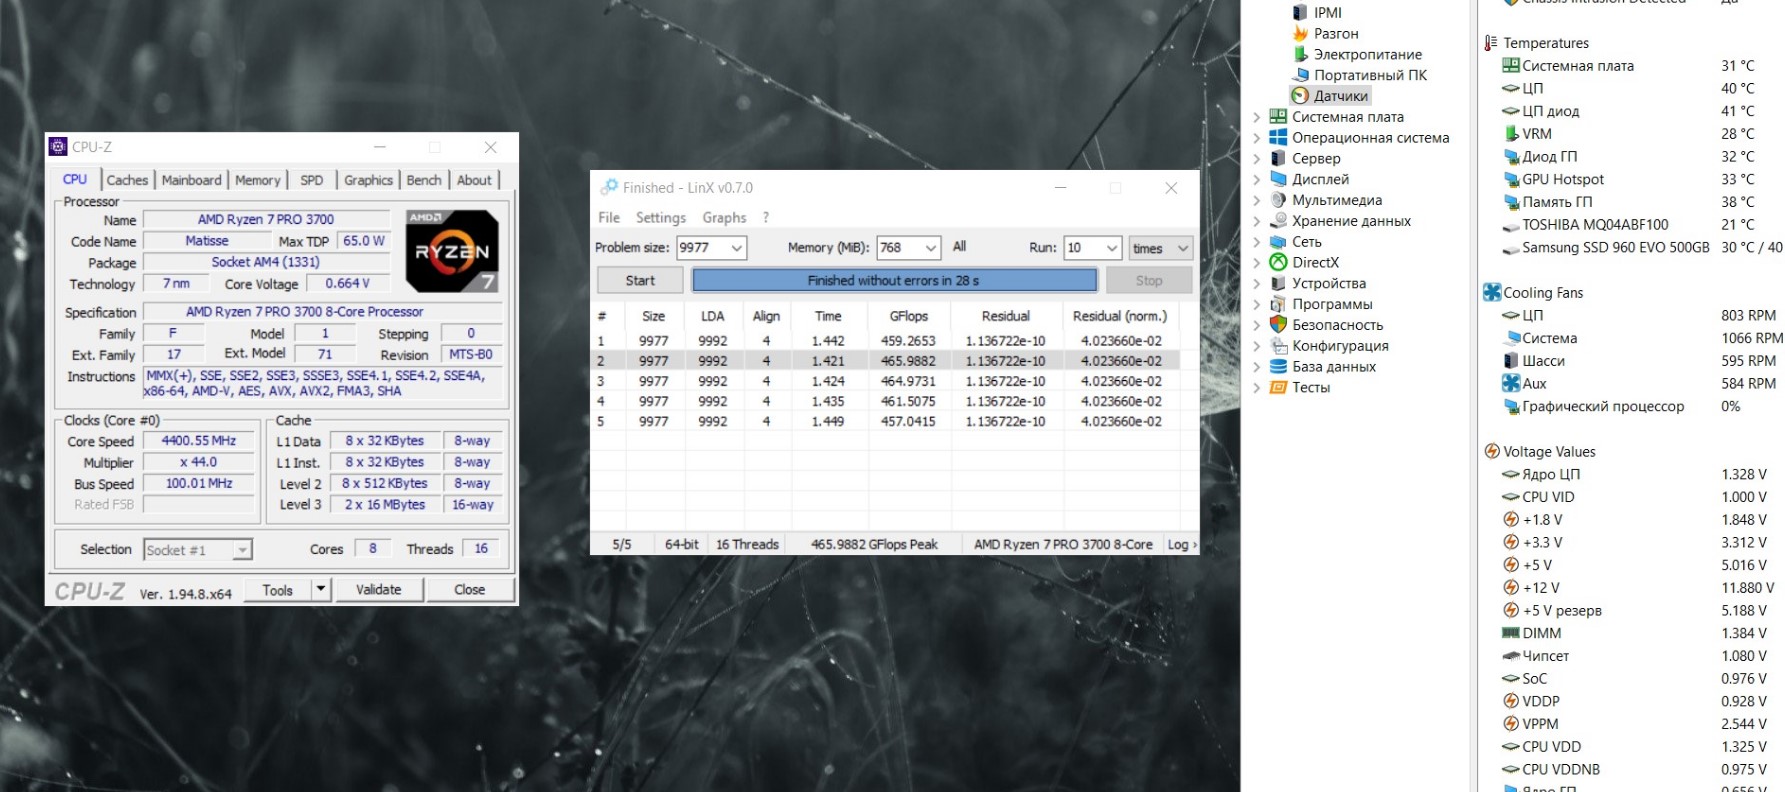Viewport: 1785px width, 792px height.
Task: Click the GFlops column header in LinX
Action: coord(908,316)
